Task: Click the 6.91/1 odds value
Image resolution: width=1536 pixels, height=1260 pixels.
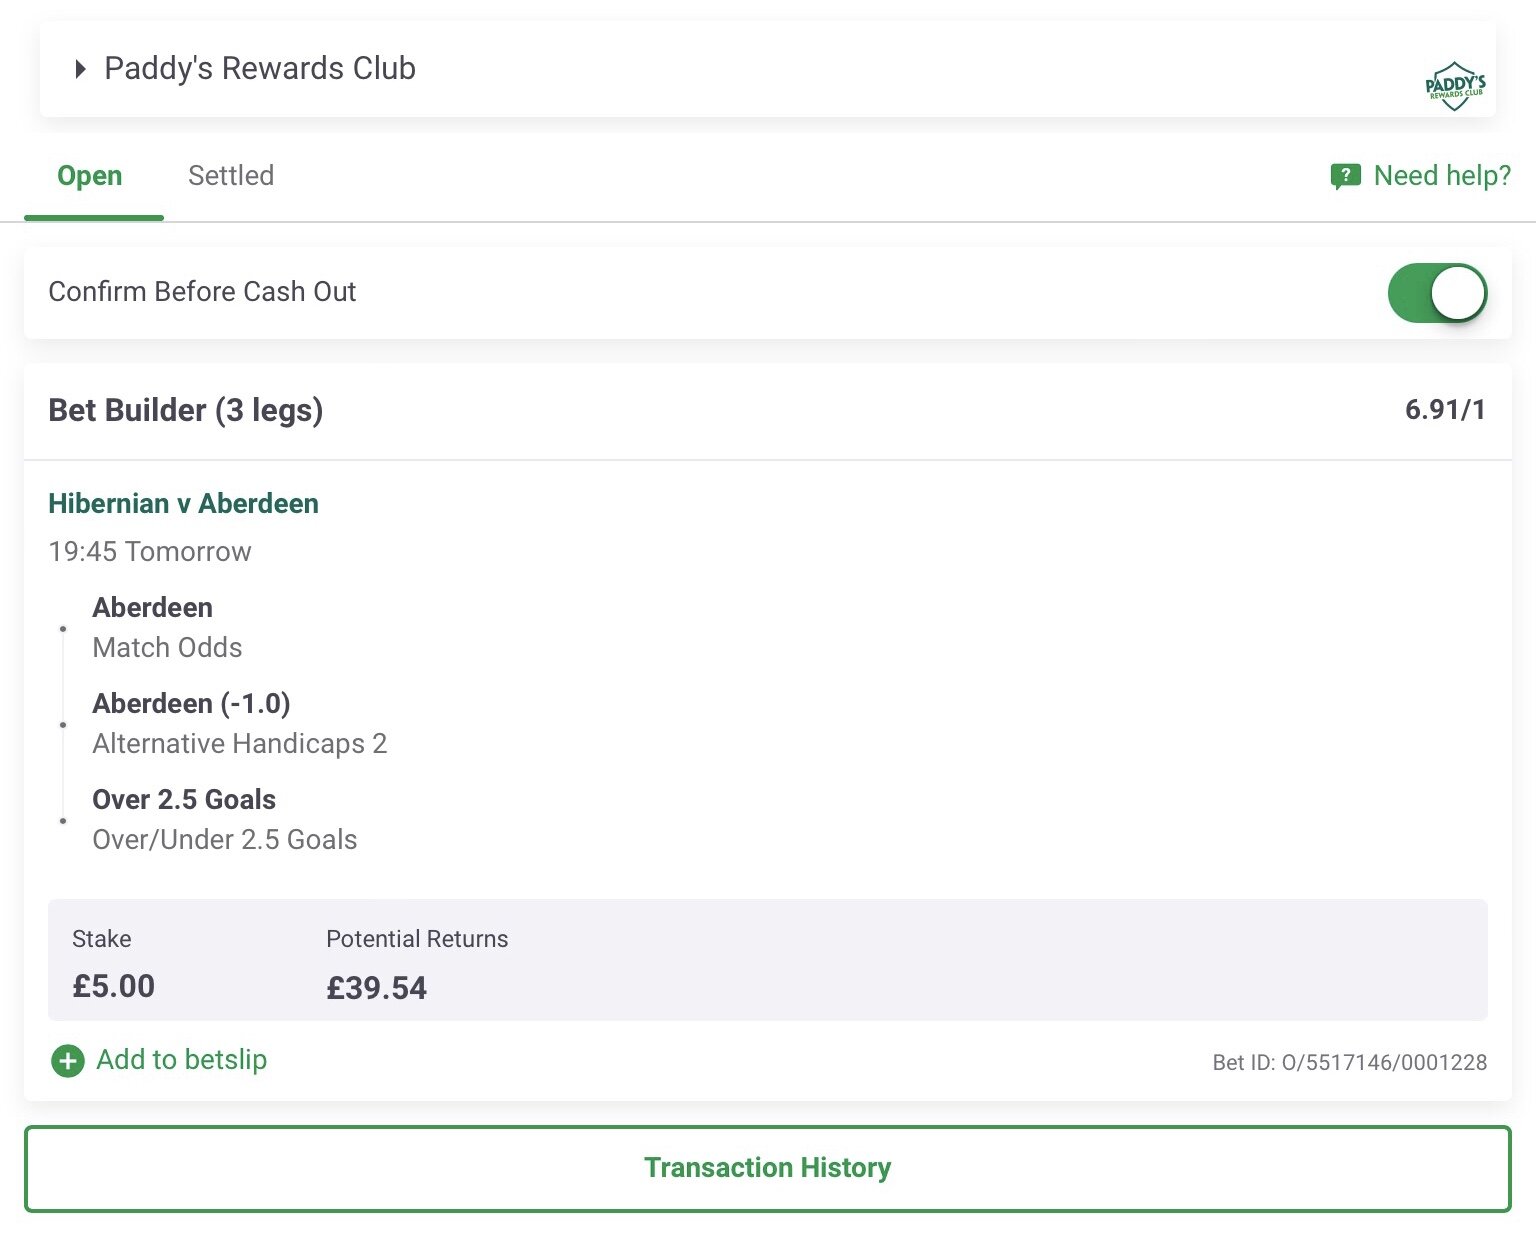Action: (x=1445, y=410)
